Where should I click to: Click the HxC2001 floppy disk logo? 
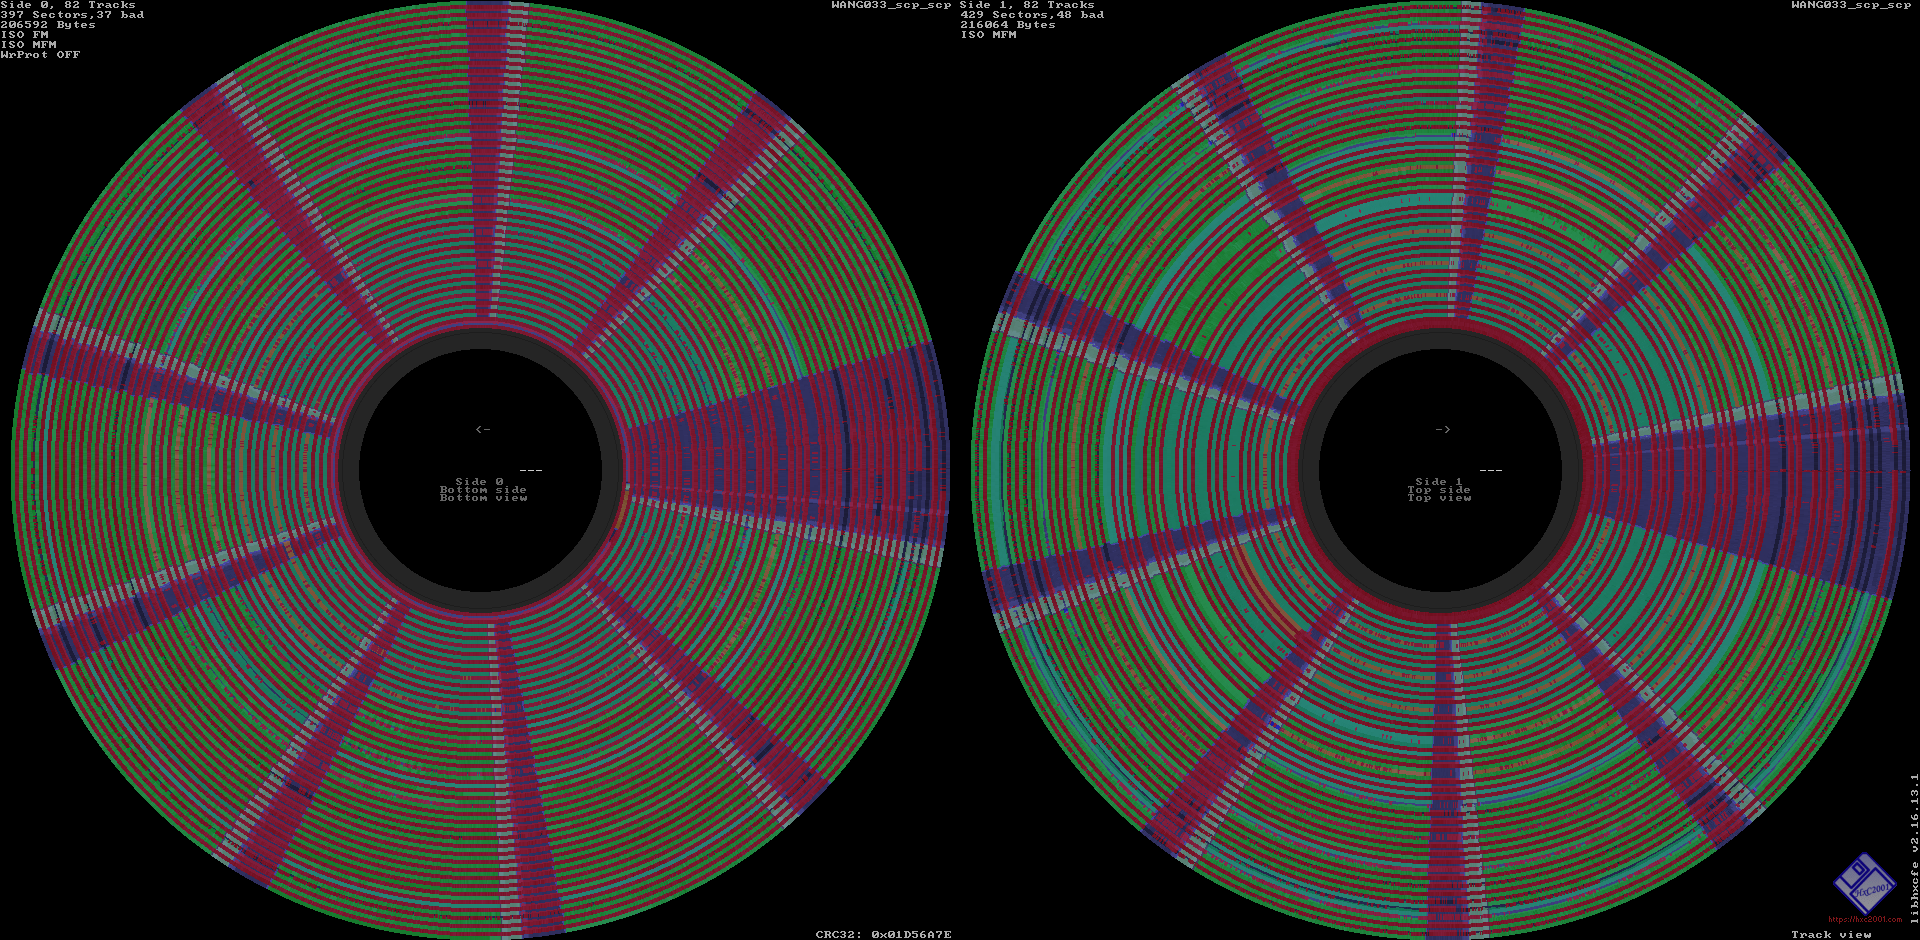pos(1864,883)
